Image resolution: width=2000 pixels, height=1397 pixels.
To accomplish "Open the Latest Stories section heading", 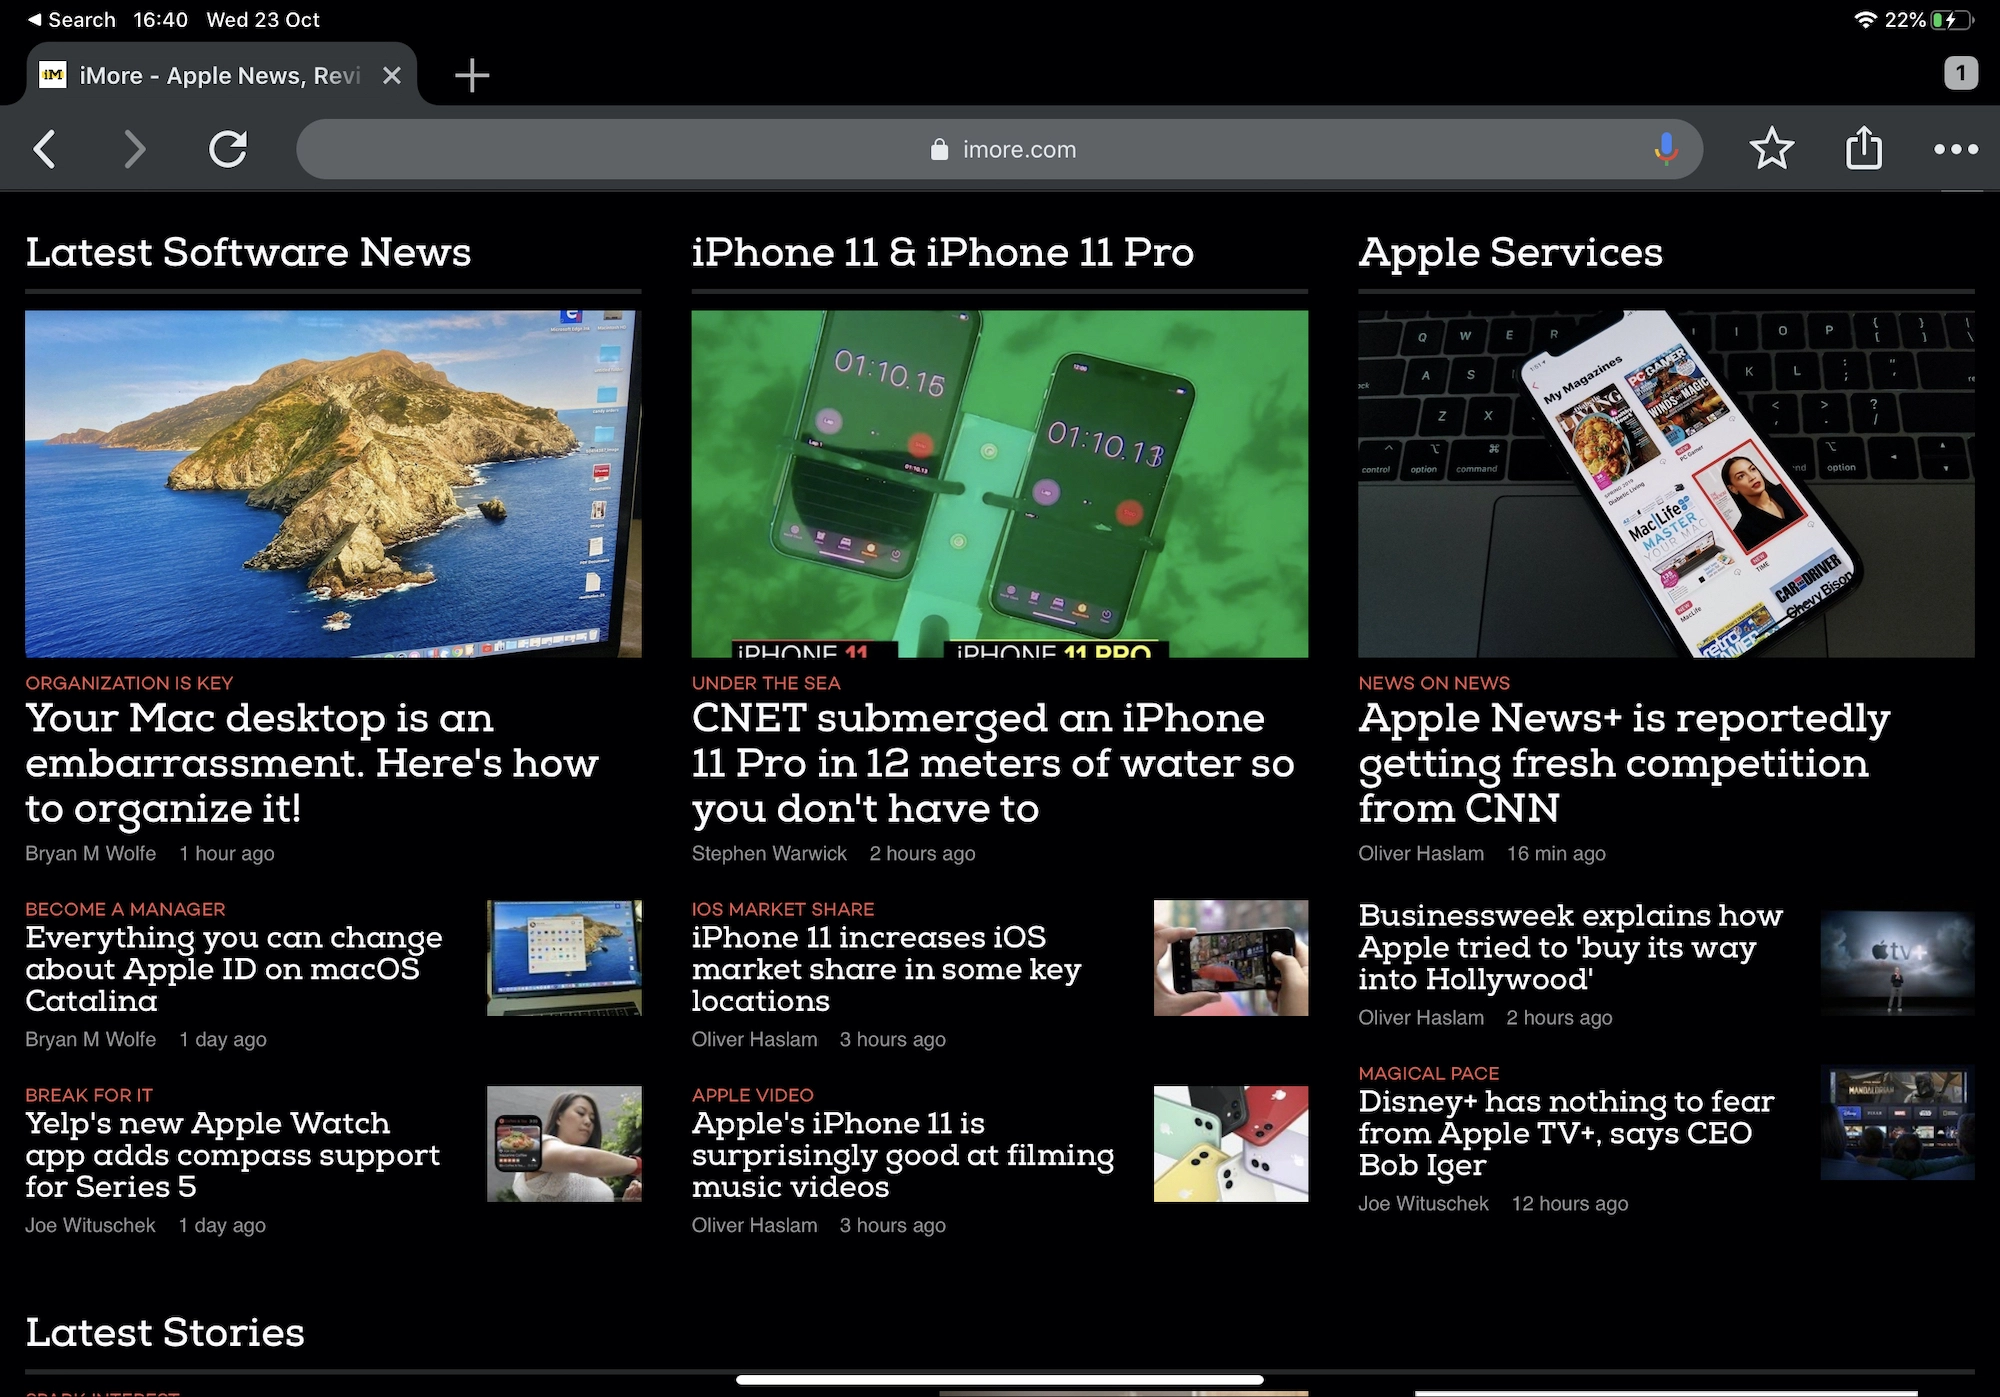I will coord(165,1333).
